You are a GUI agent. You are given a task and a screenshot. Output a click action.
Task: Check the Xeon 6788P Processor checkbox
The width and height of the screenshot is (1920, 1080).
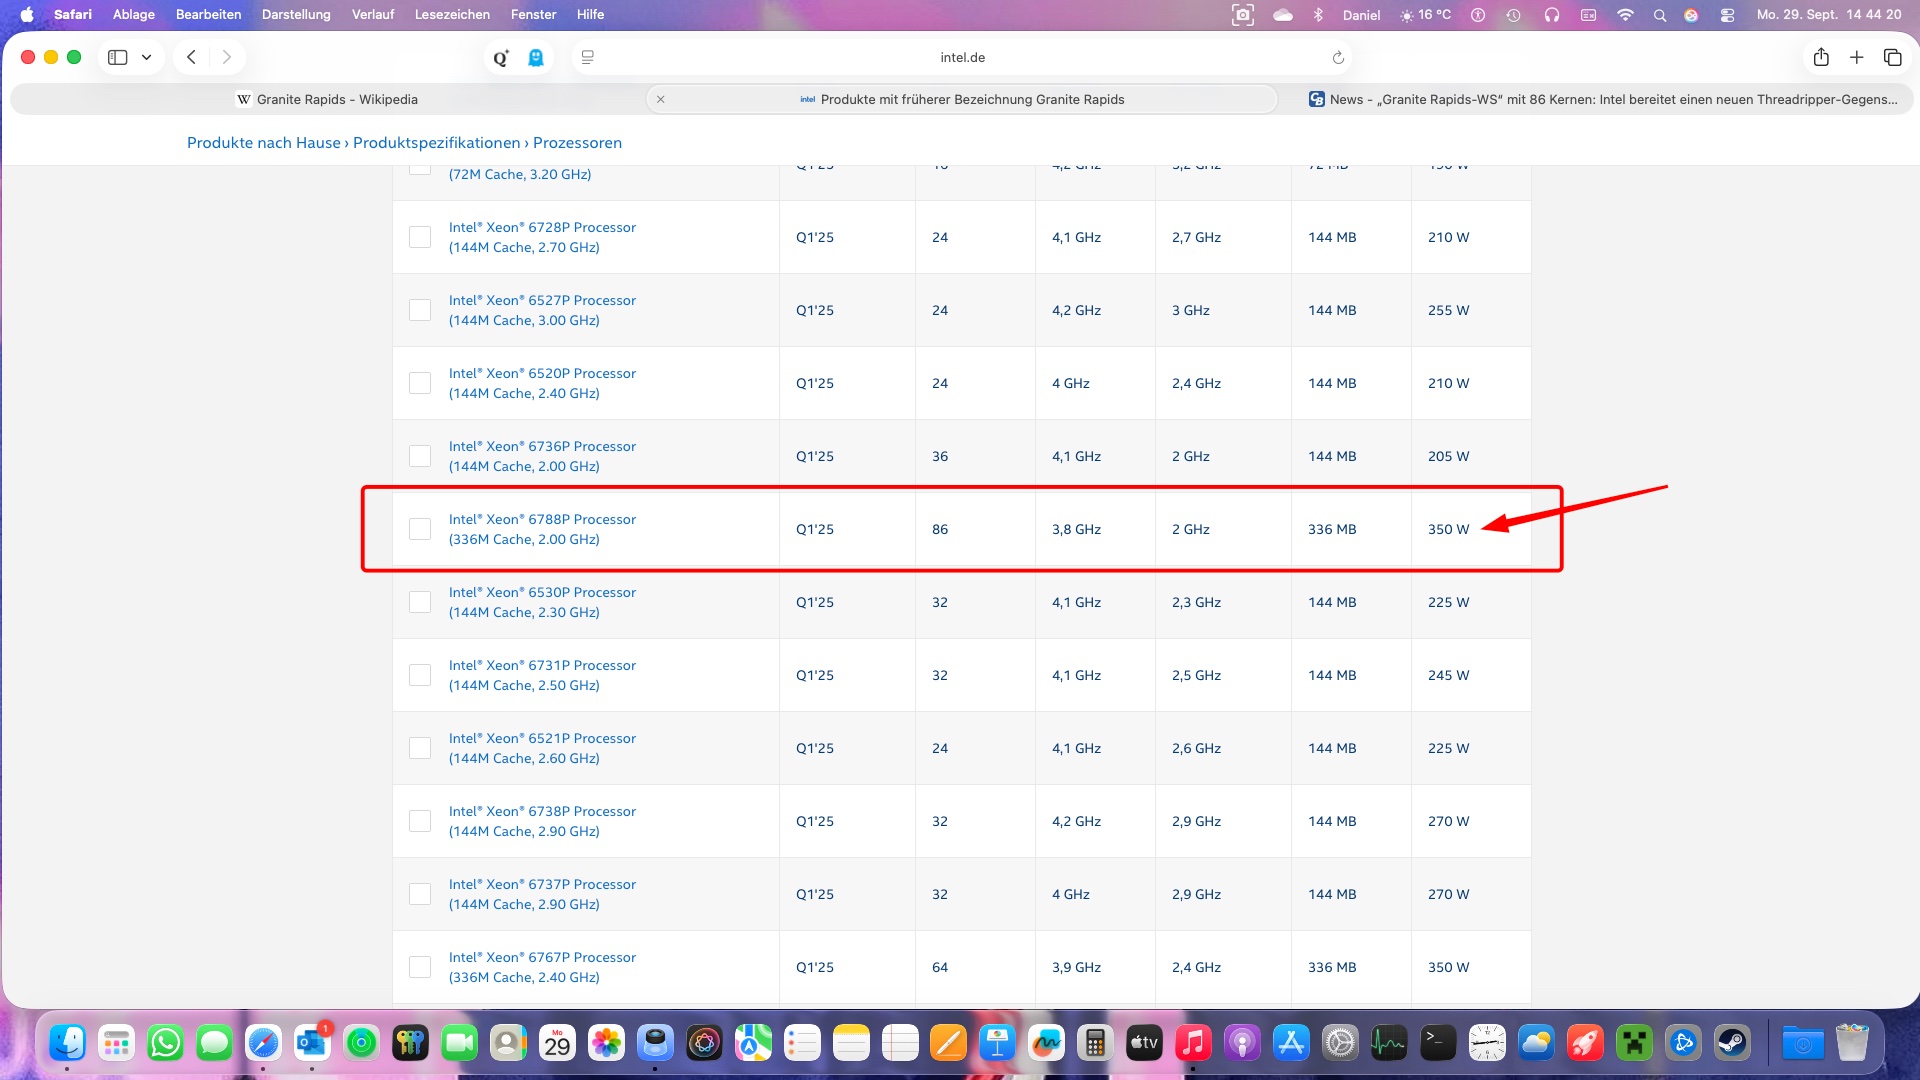click(x=420, y=529)
